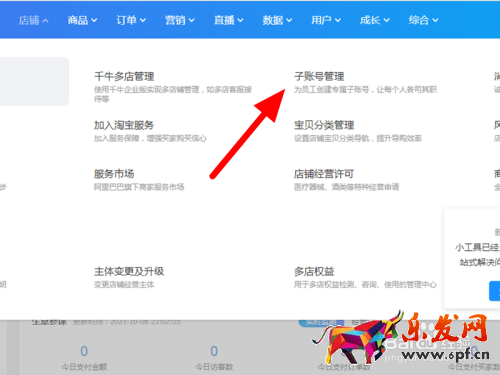This screenshot has height=375, width=500.
Task: Open 千牛多店管理 link
Action: coord(124,76)
